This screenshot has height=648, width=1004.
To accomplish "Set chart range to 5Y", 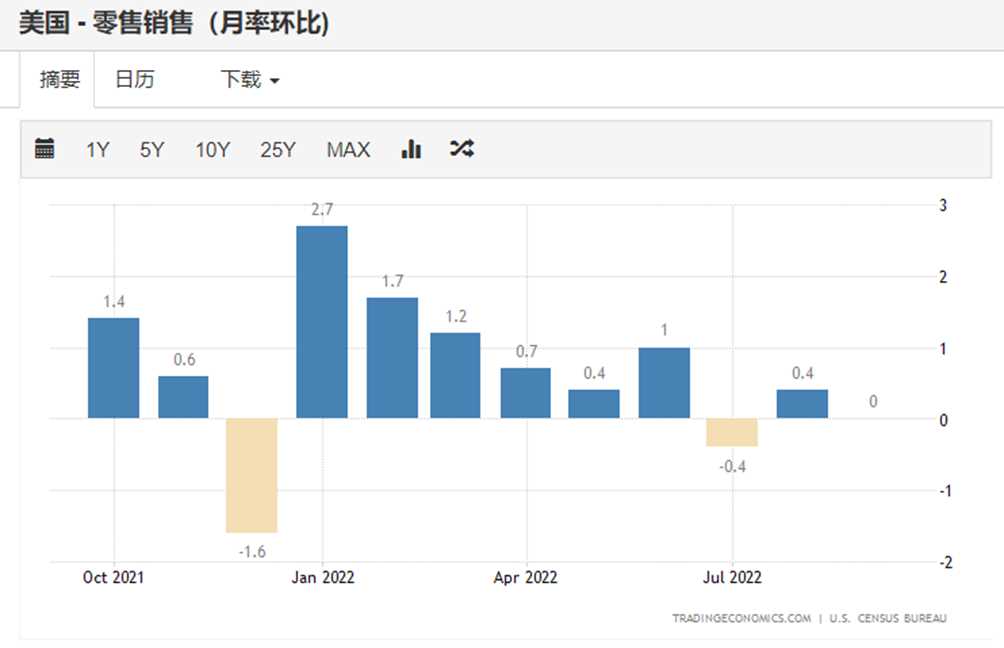I will point(152,150).
